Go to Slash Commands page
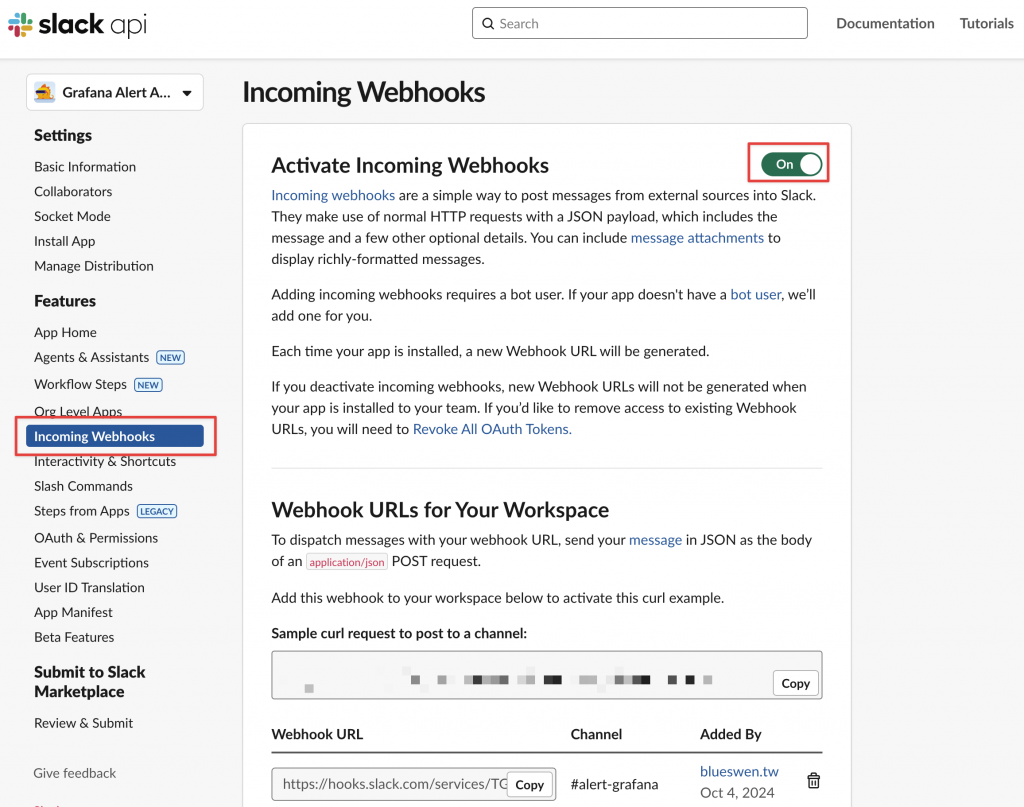Image resolution: width=1024 pixels, height=807 pixels. (x=84, y=486)
